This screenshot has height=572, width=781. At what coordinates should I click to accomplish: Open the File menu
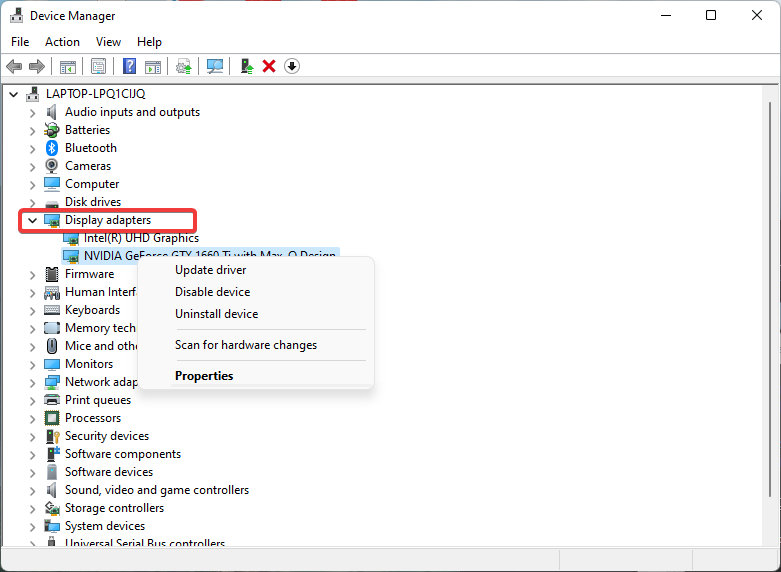(x=20, y=42)
